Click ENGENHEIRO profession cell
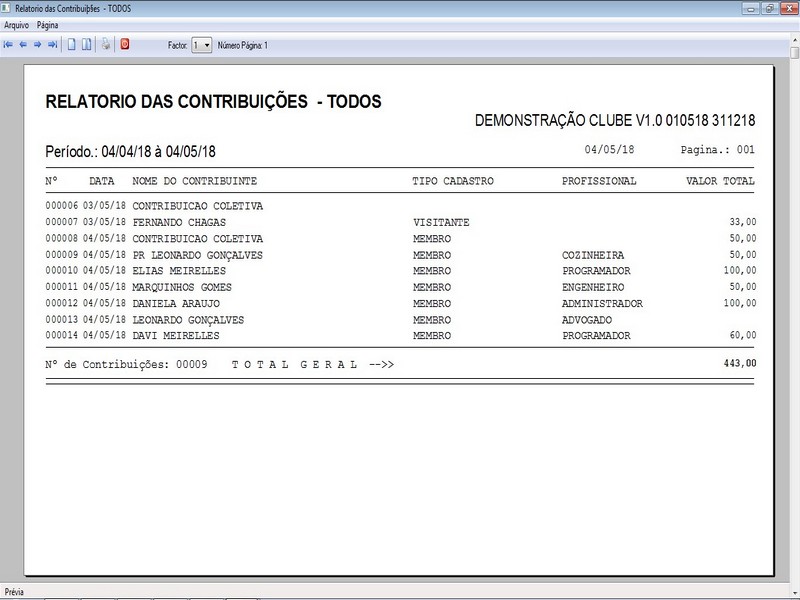This screenshot has height=600, width=800. tap(593, 287)
